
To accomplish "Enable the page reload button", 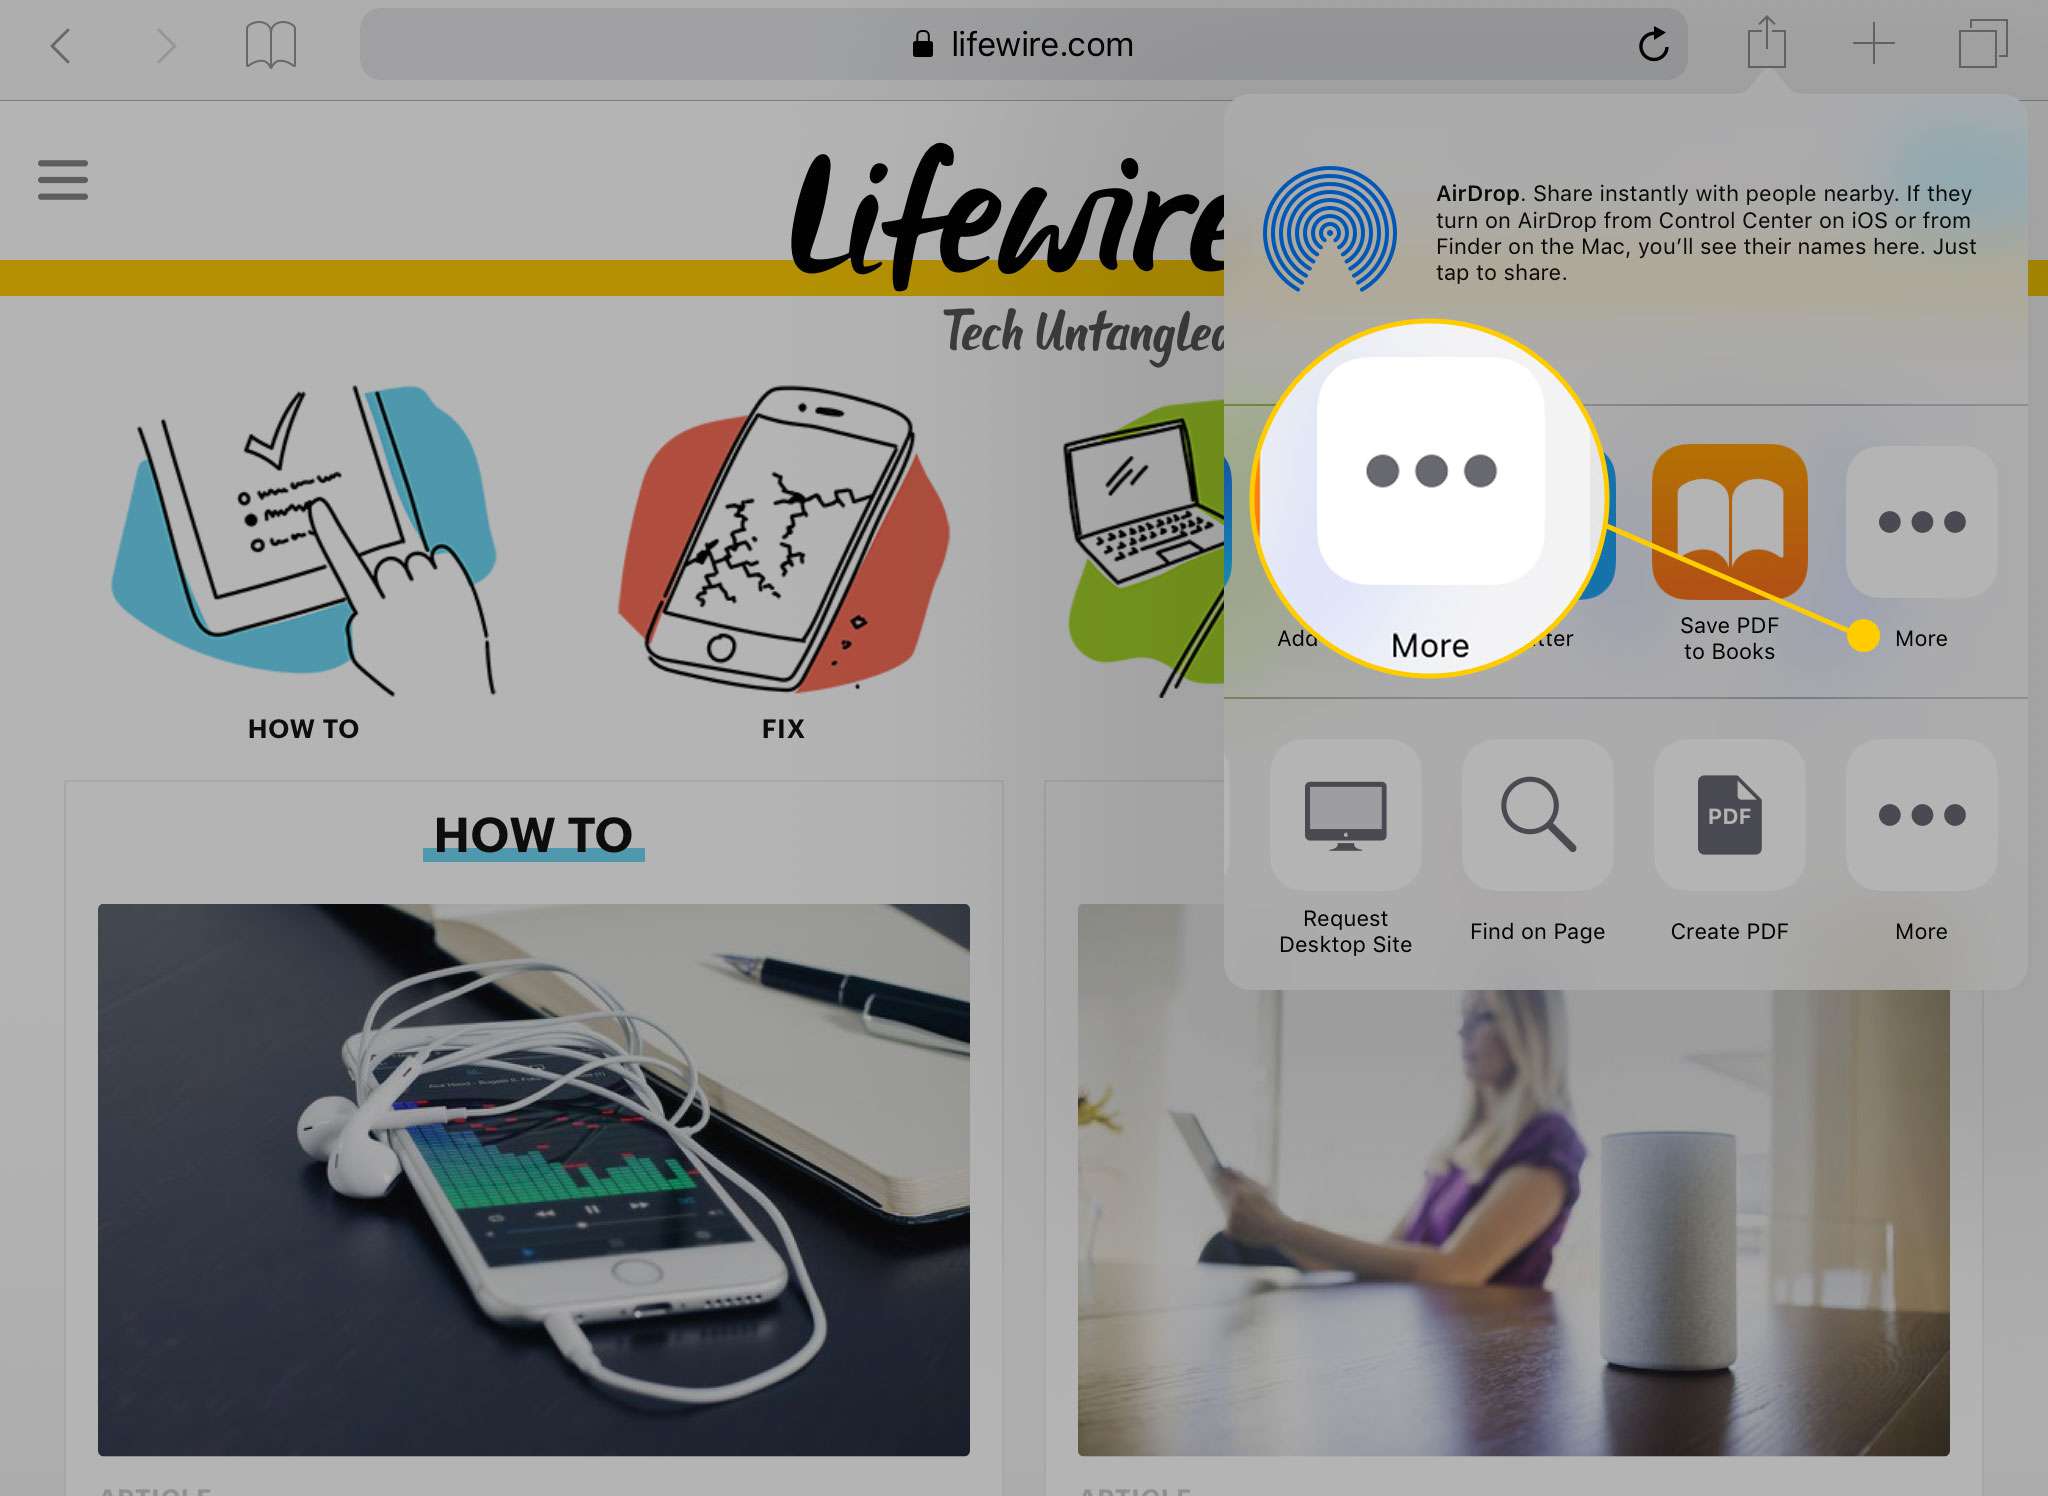I will 1654,43.
